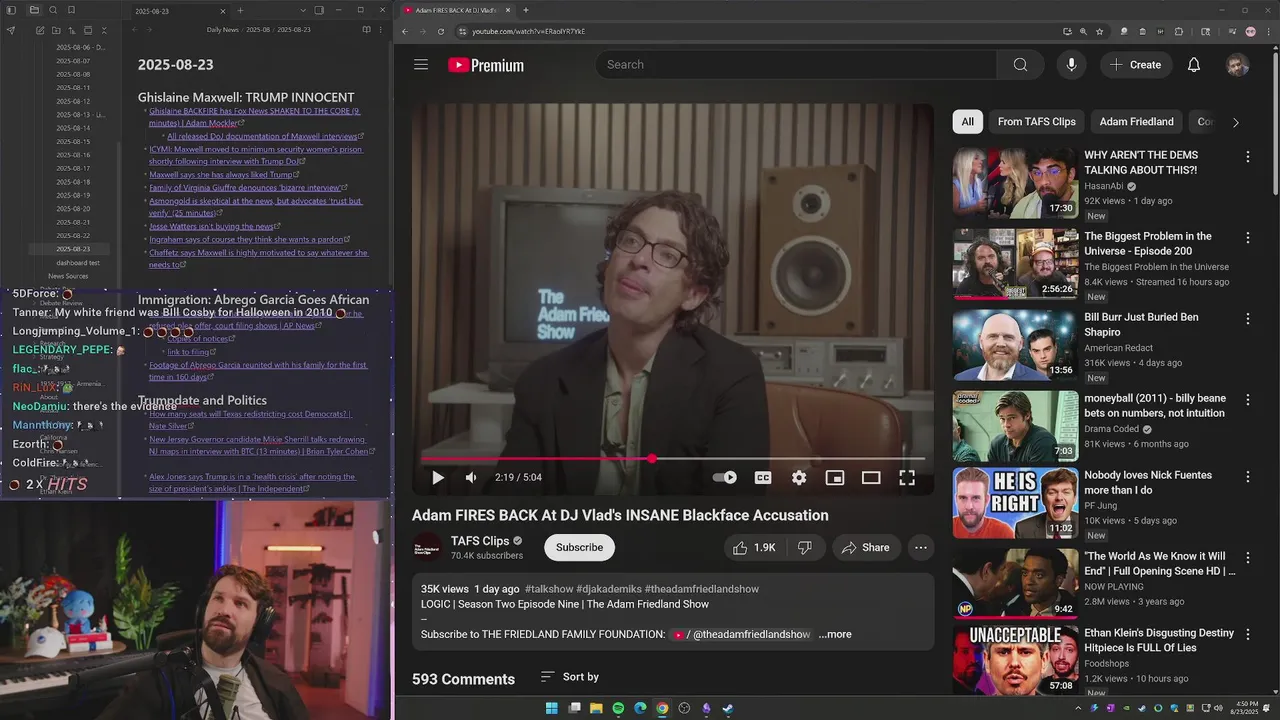Open options for Nobody loves Nick Fuentes video
Screen dimensions: 1280x720
tap(1247, 477)
